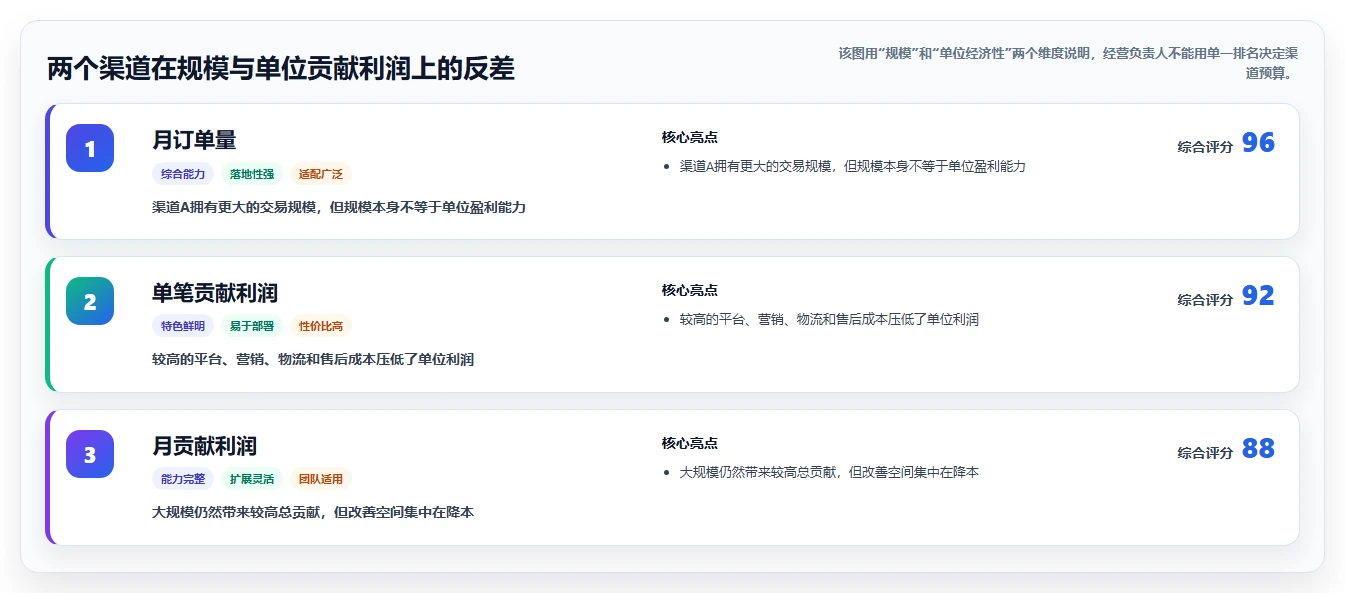Click the 综合能力 tag
Screen dimensions: 1345x593
(x=183, y=174)
